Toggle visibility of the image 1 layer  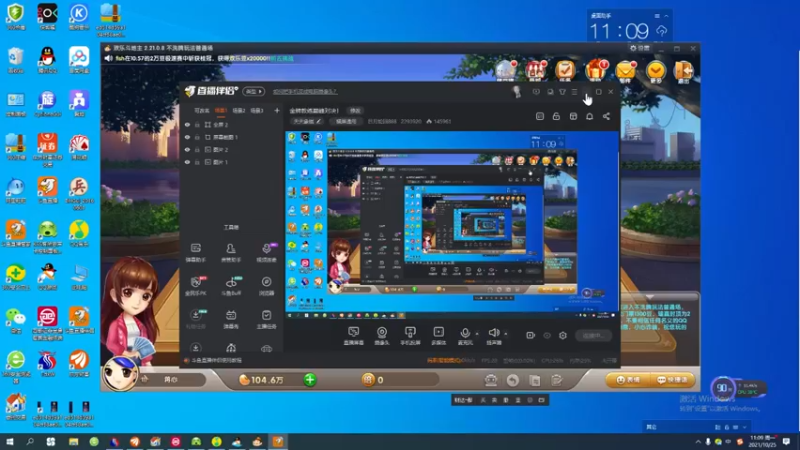[x=187, y=162]
